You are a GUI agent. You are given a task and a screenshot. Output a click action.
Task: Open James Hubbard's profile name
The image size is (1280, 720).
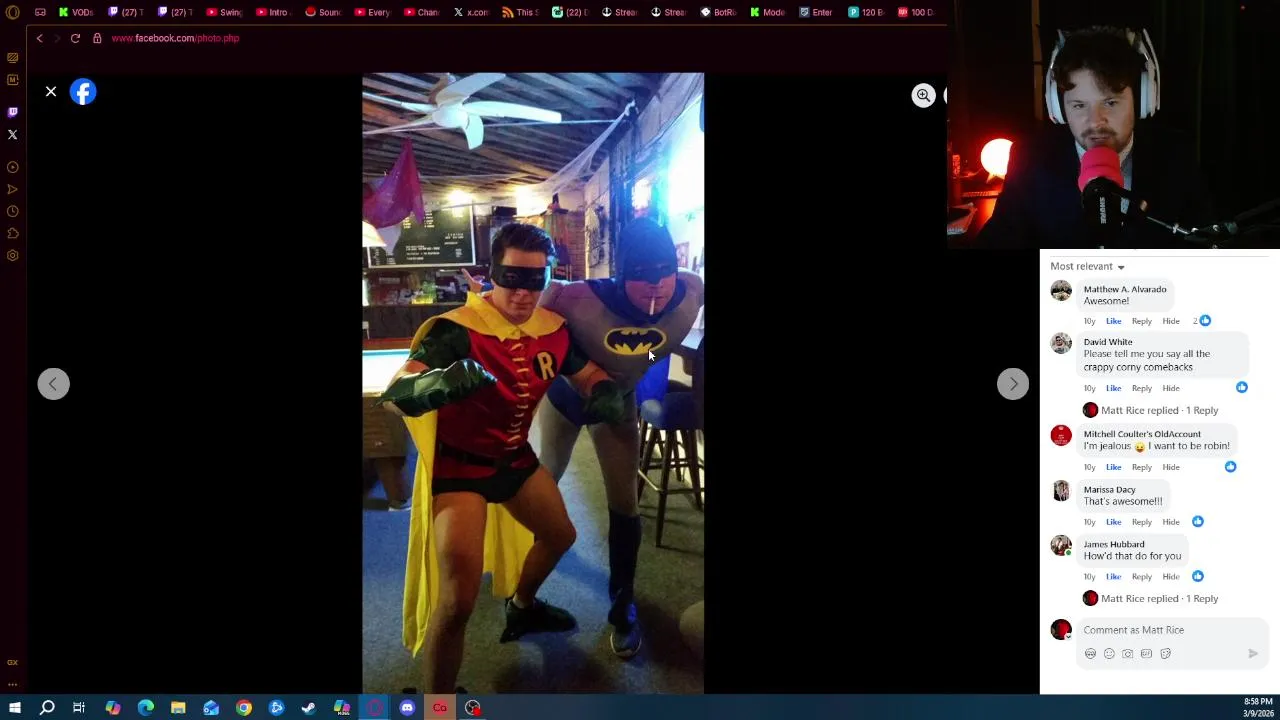click(x=1114, y=545)
